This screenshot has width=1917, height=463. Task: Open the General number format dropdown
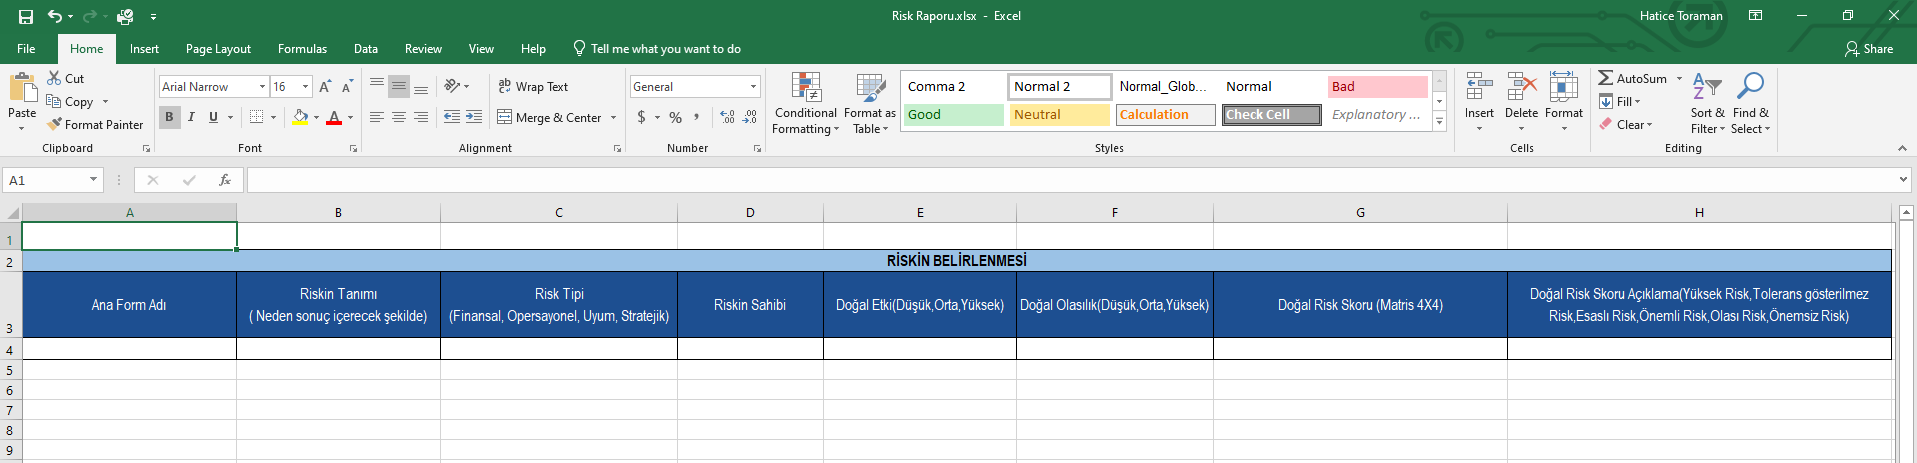pos(753,87)
